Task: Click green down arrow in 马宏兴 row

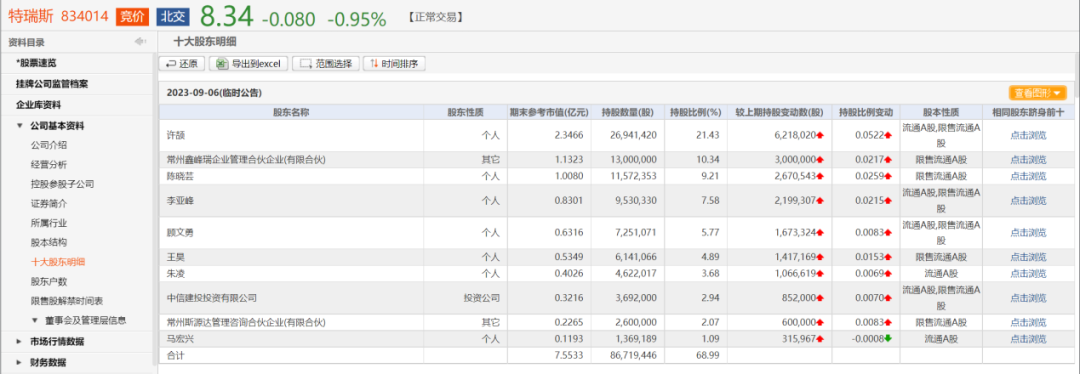Action: point(888,339)
